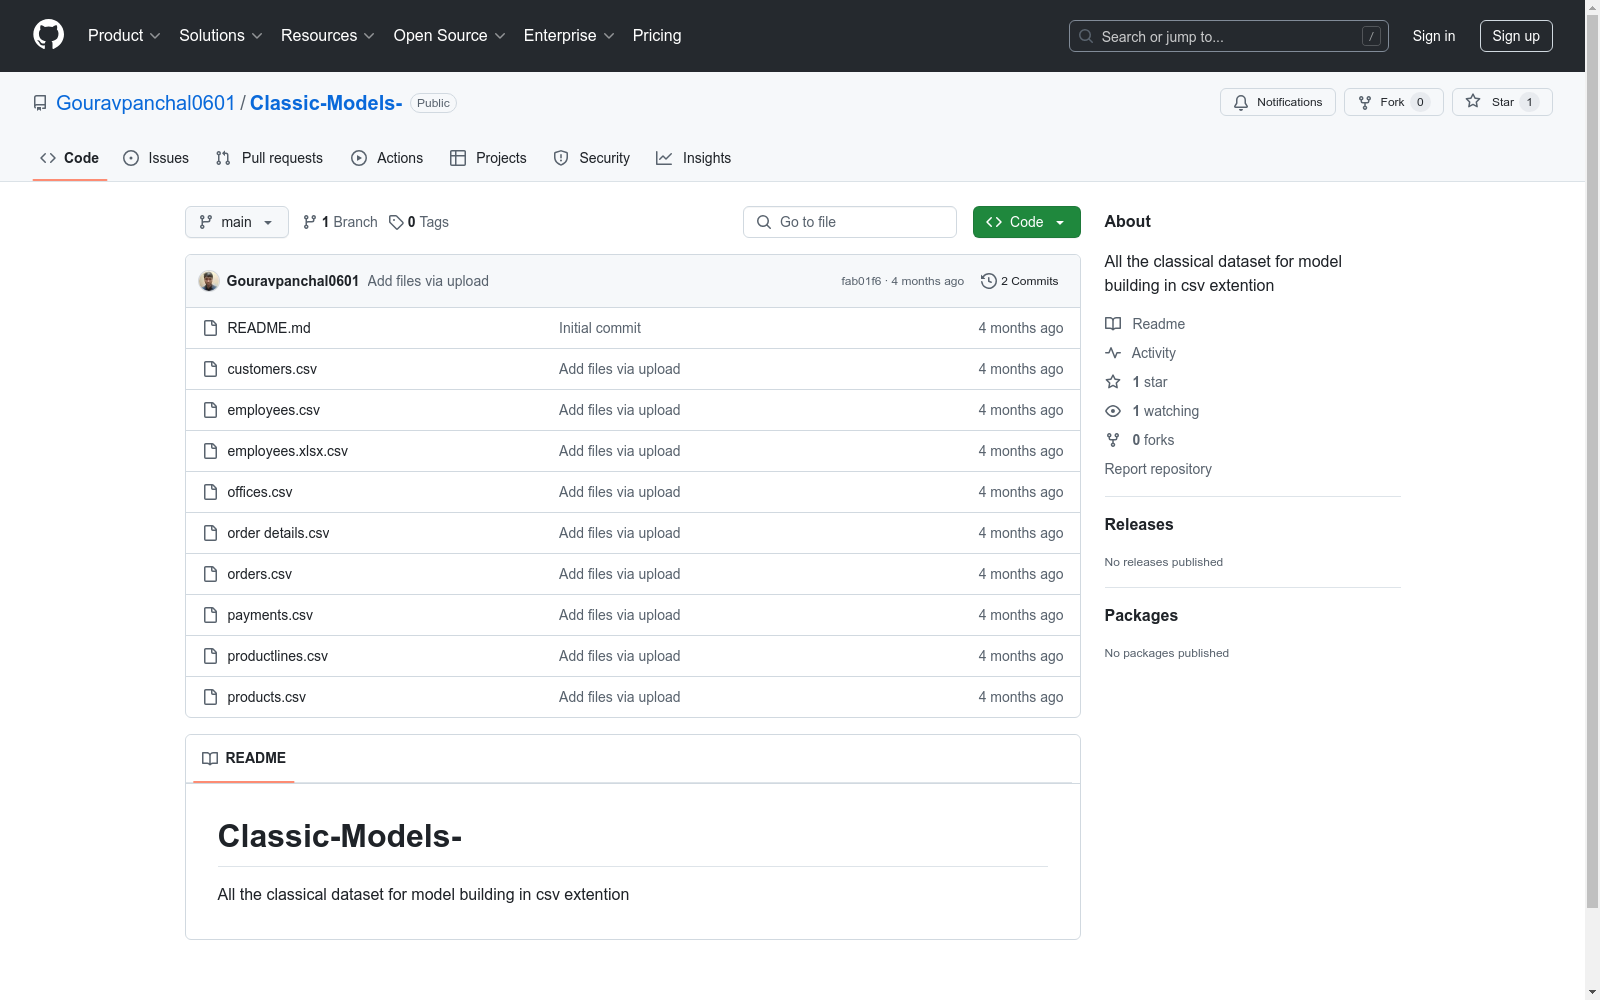Viewport: 1600px width, 1000px height.
Task: Open the green Code dropdown button
Action: tap(1027, 222)
